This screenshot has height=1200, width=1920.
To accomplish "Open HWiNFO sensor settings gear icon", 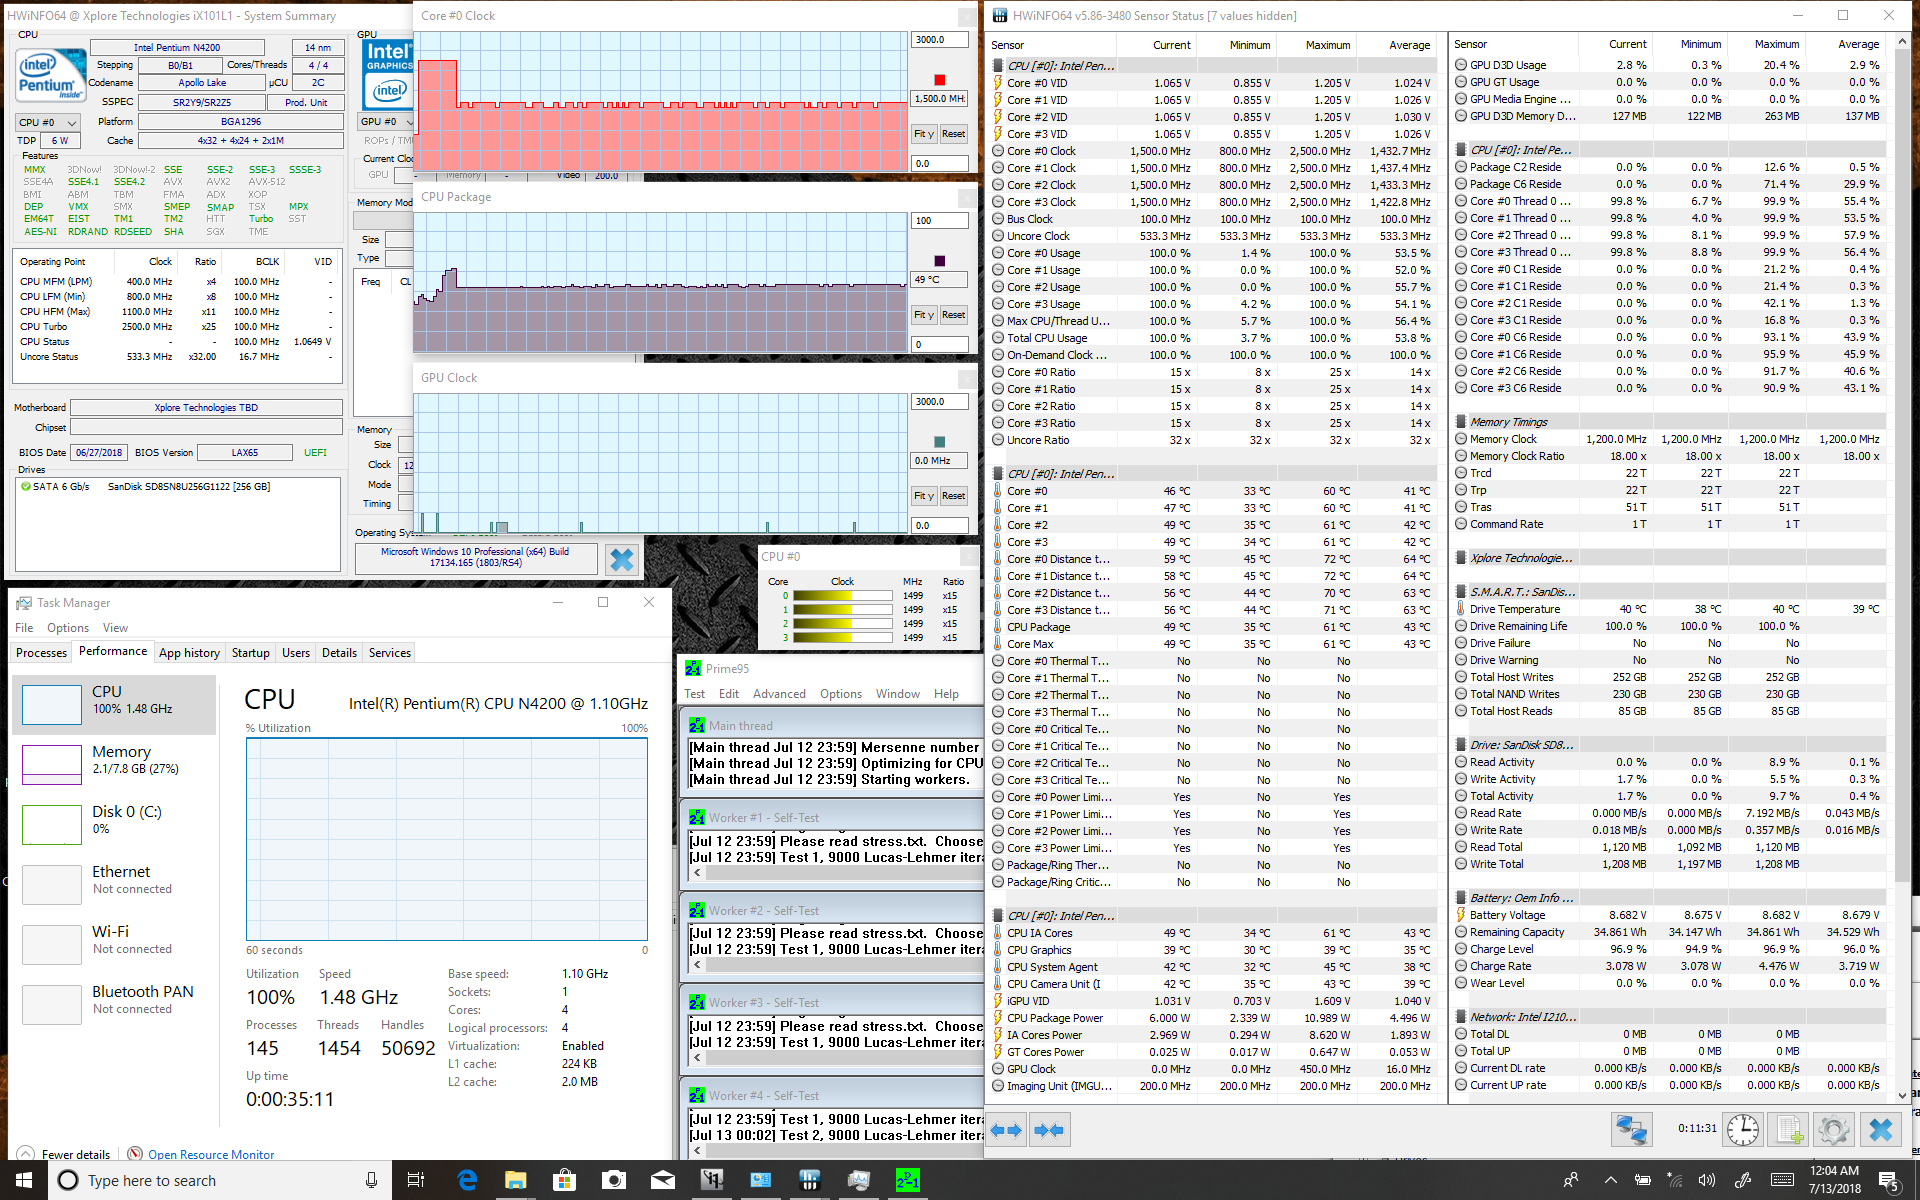I will 1834,1130.
